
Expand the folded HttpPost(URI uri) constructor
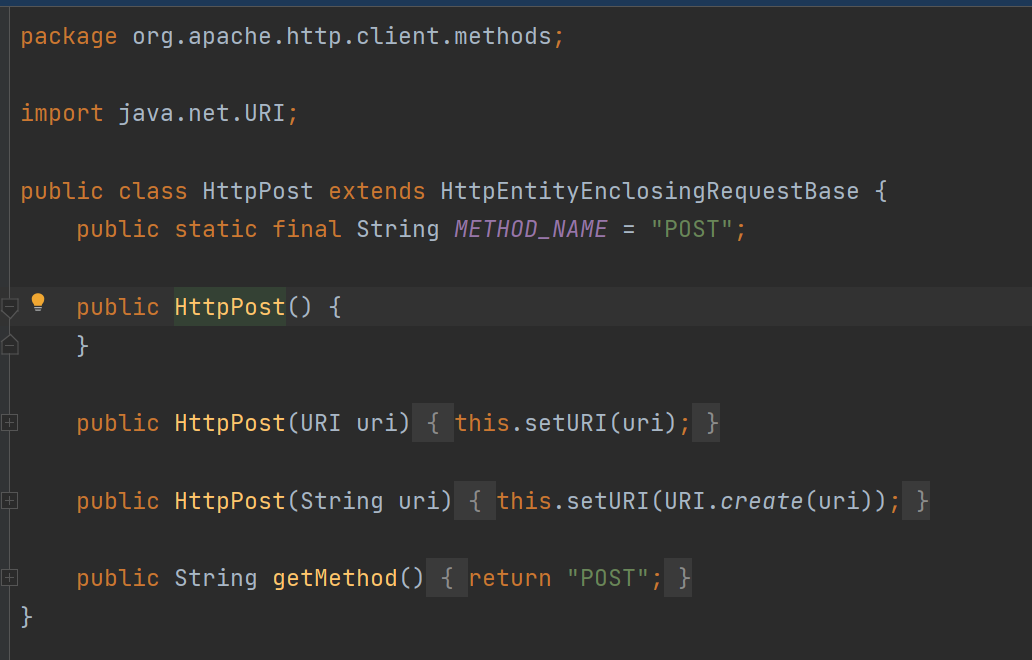(9, 423)
